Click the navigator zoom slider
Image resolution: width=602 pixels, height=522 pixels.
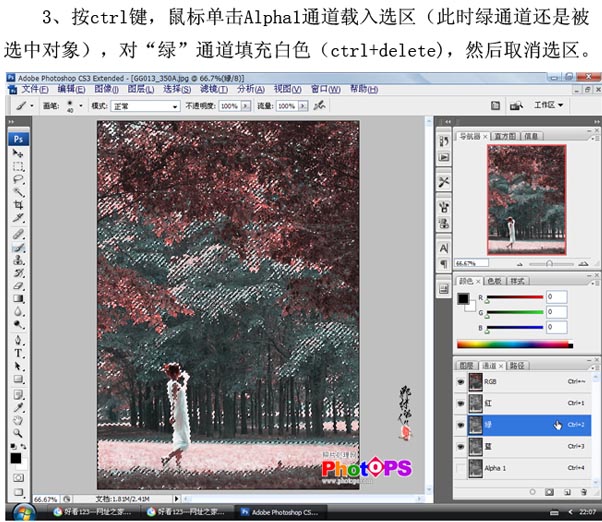pyautogui.click(x=550, y=264)
